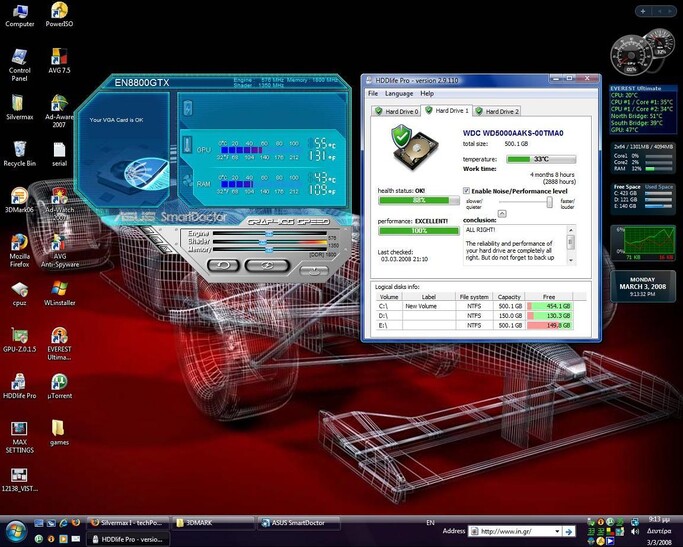
Task: Switch to ASUS SmartDoctor taskbar button
Action: pos(298,523)
